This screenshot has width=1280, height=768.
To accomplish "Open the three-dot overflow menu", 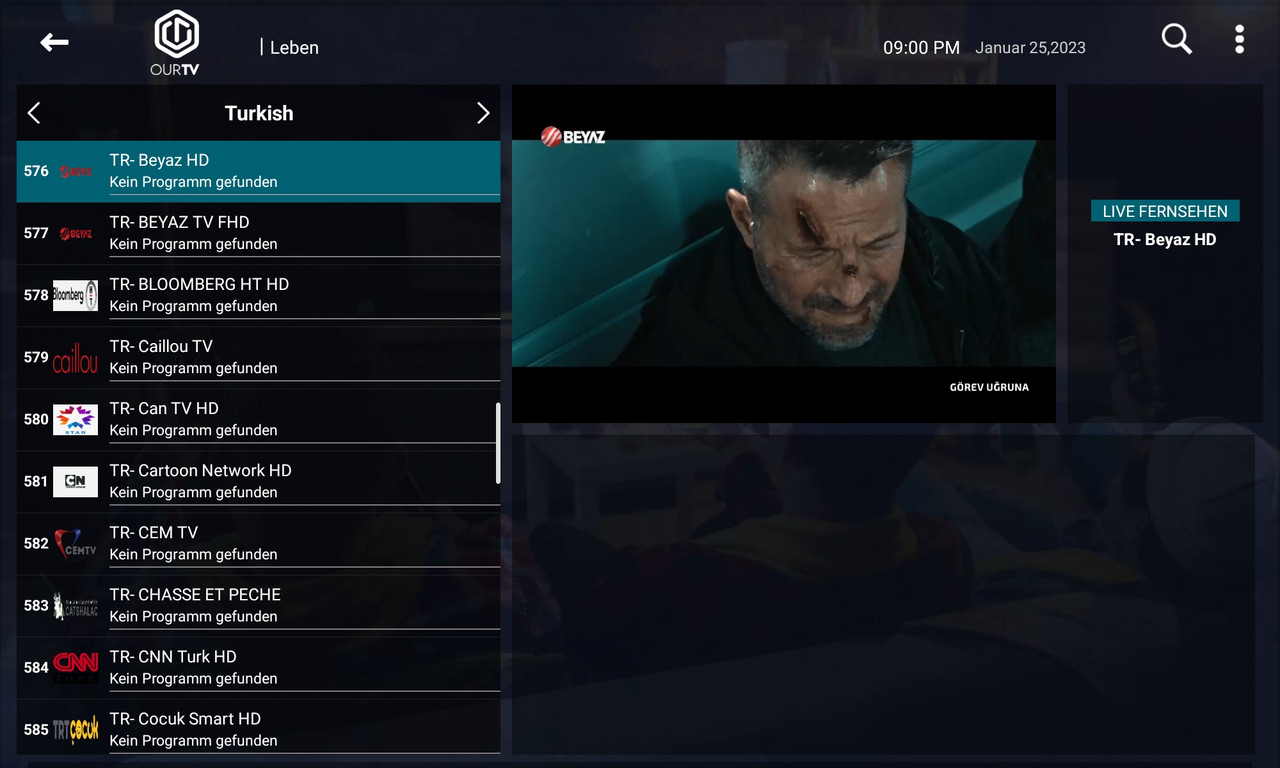I will [1239, 39].
